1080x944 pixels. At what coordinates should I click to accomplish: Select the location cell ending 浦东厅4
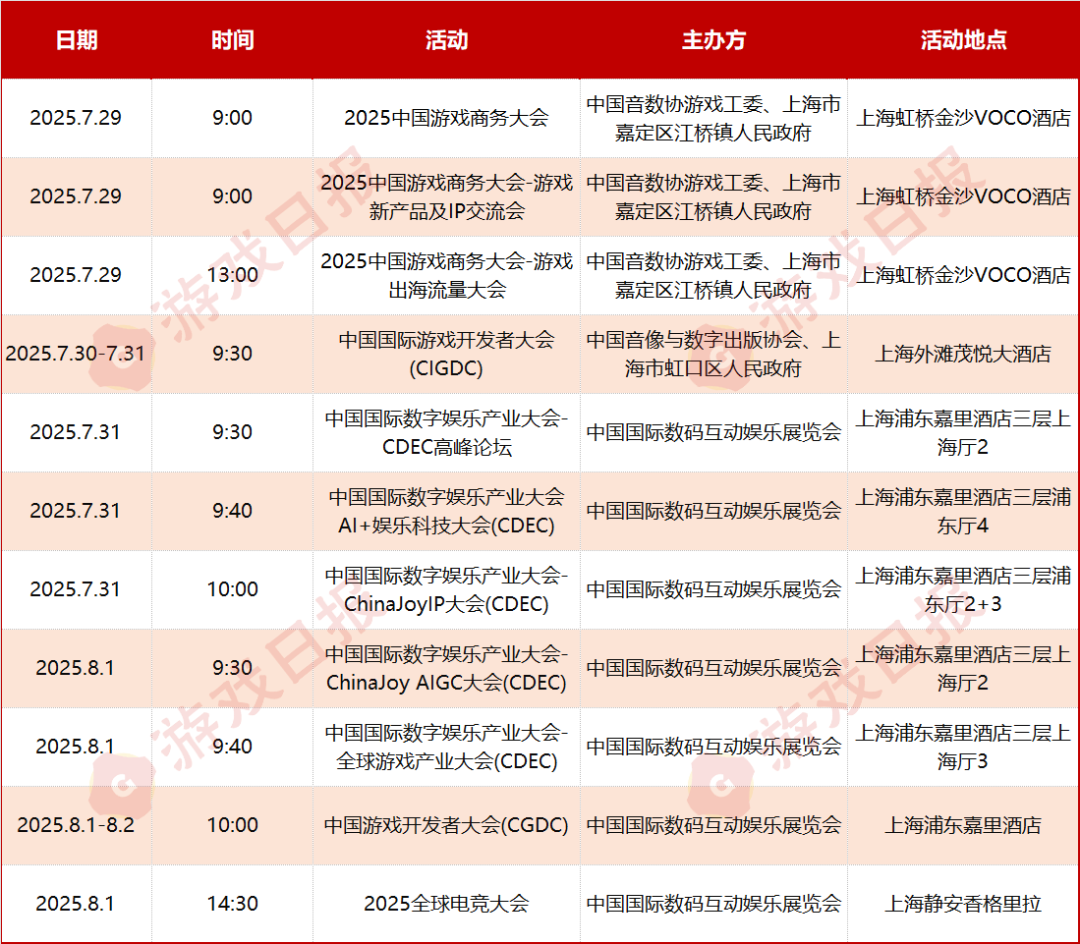[x=963, y=511]
